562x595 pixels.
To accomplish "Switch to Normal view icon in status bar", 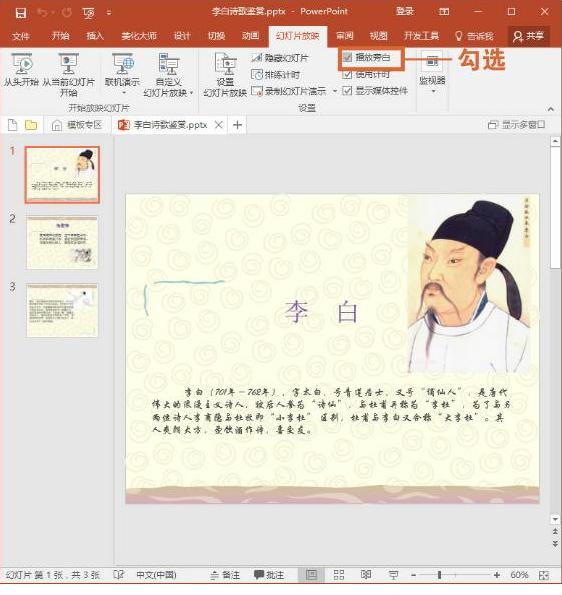I will (x=311, y=575).
